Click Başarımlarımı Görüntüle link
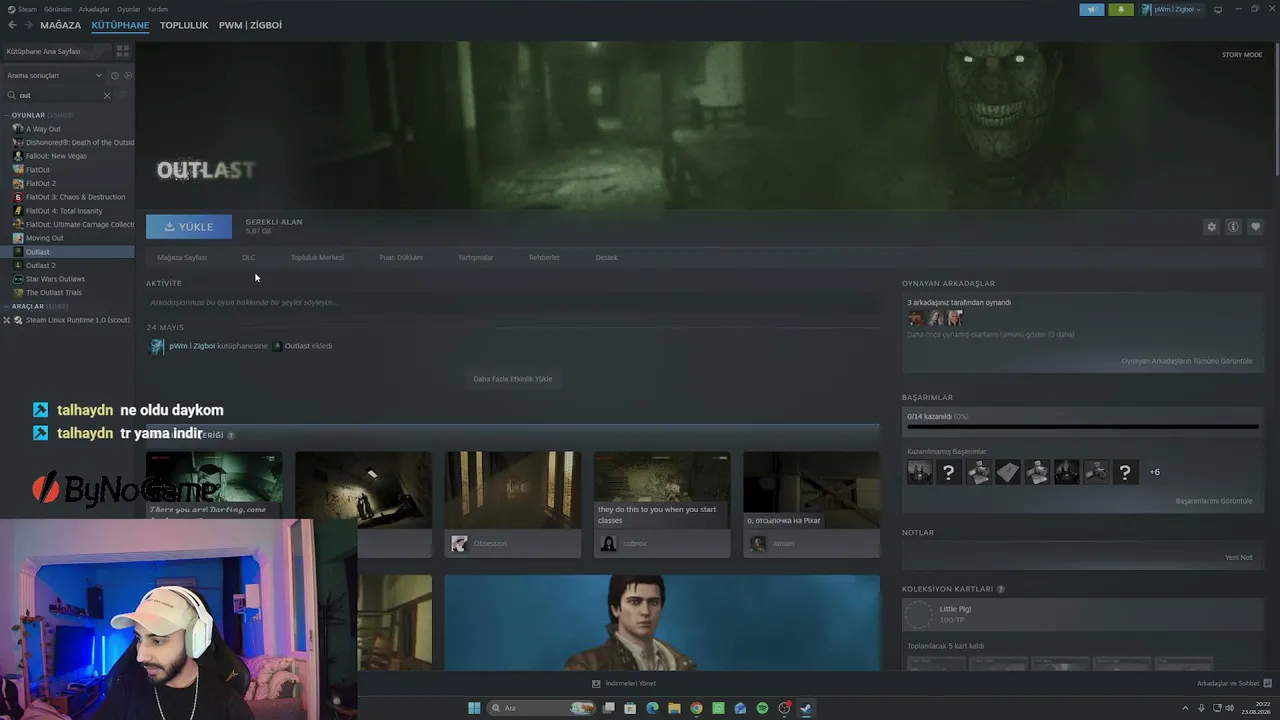1280x720 pixels. (1214, 501)
